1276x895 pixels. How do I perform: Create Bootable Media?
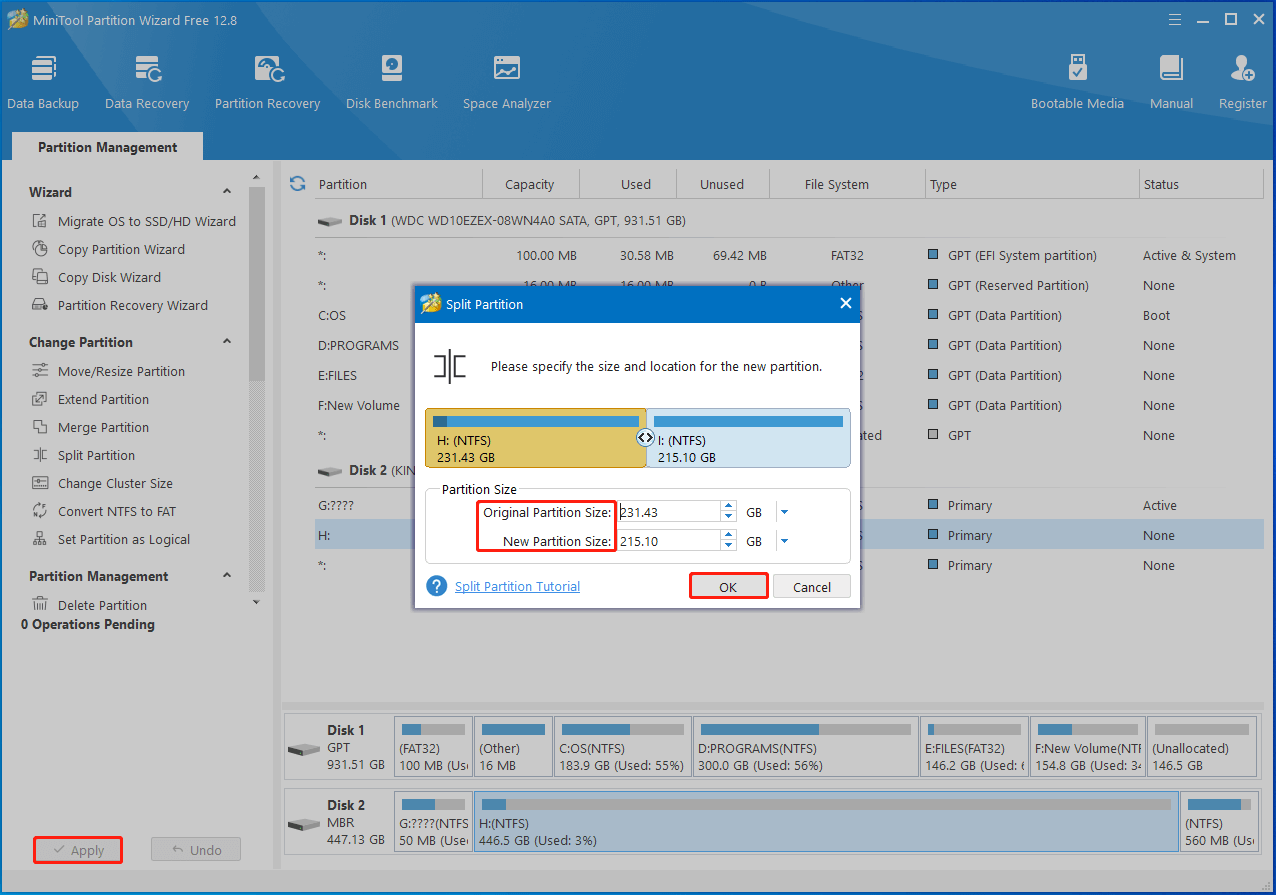[x=1077, y=82]
